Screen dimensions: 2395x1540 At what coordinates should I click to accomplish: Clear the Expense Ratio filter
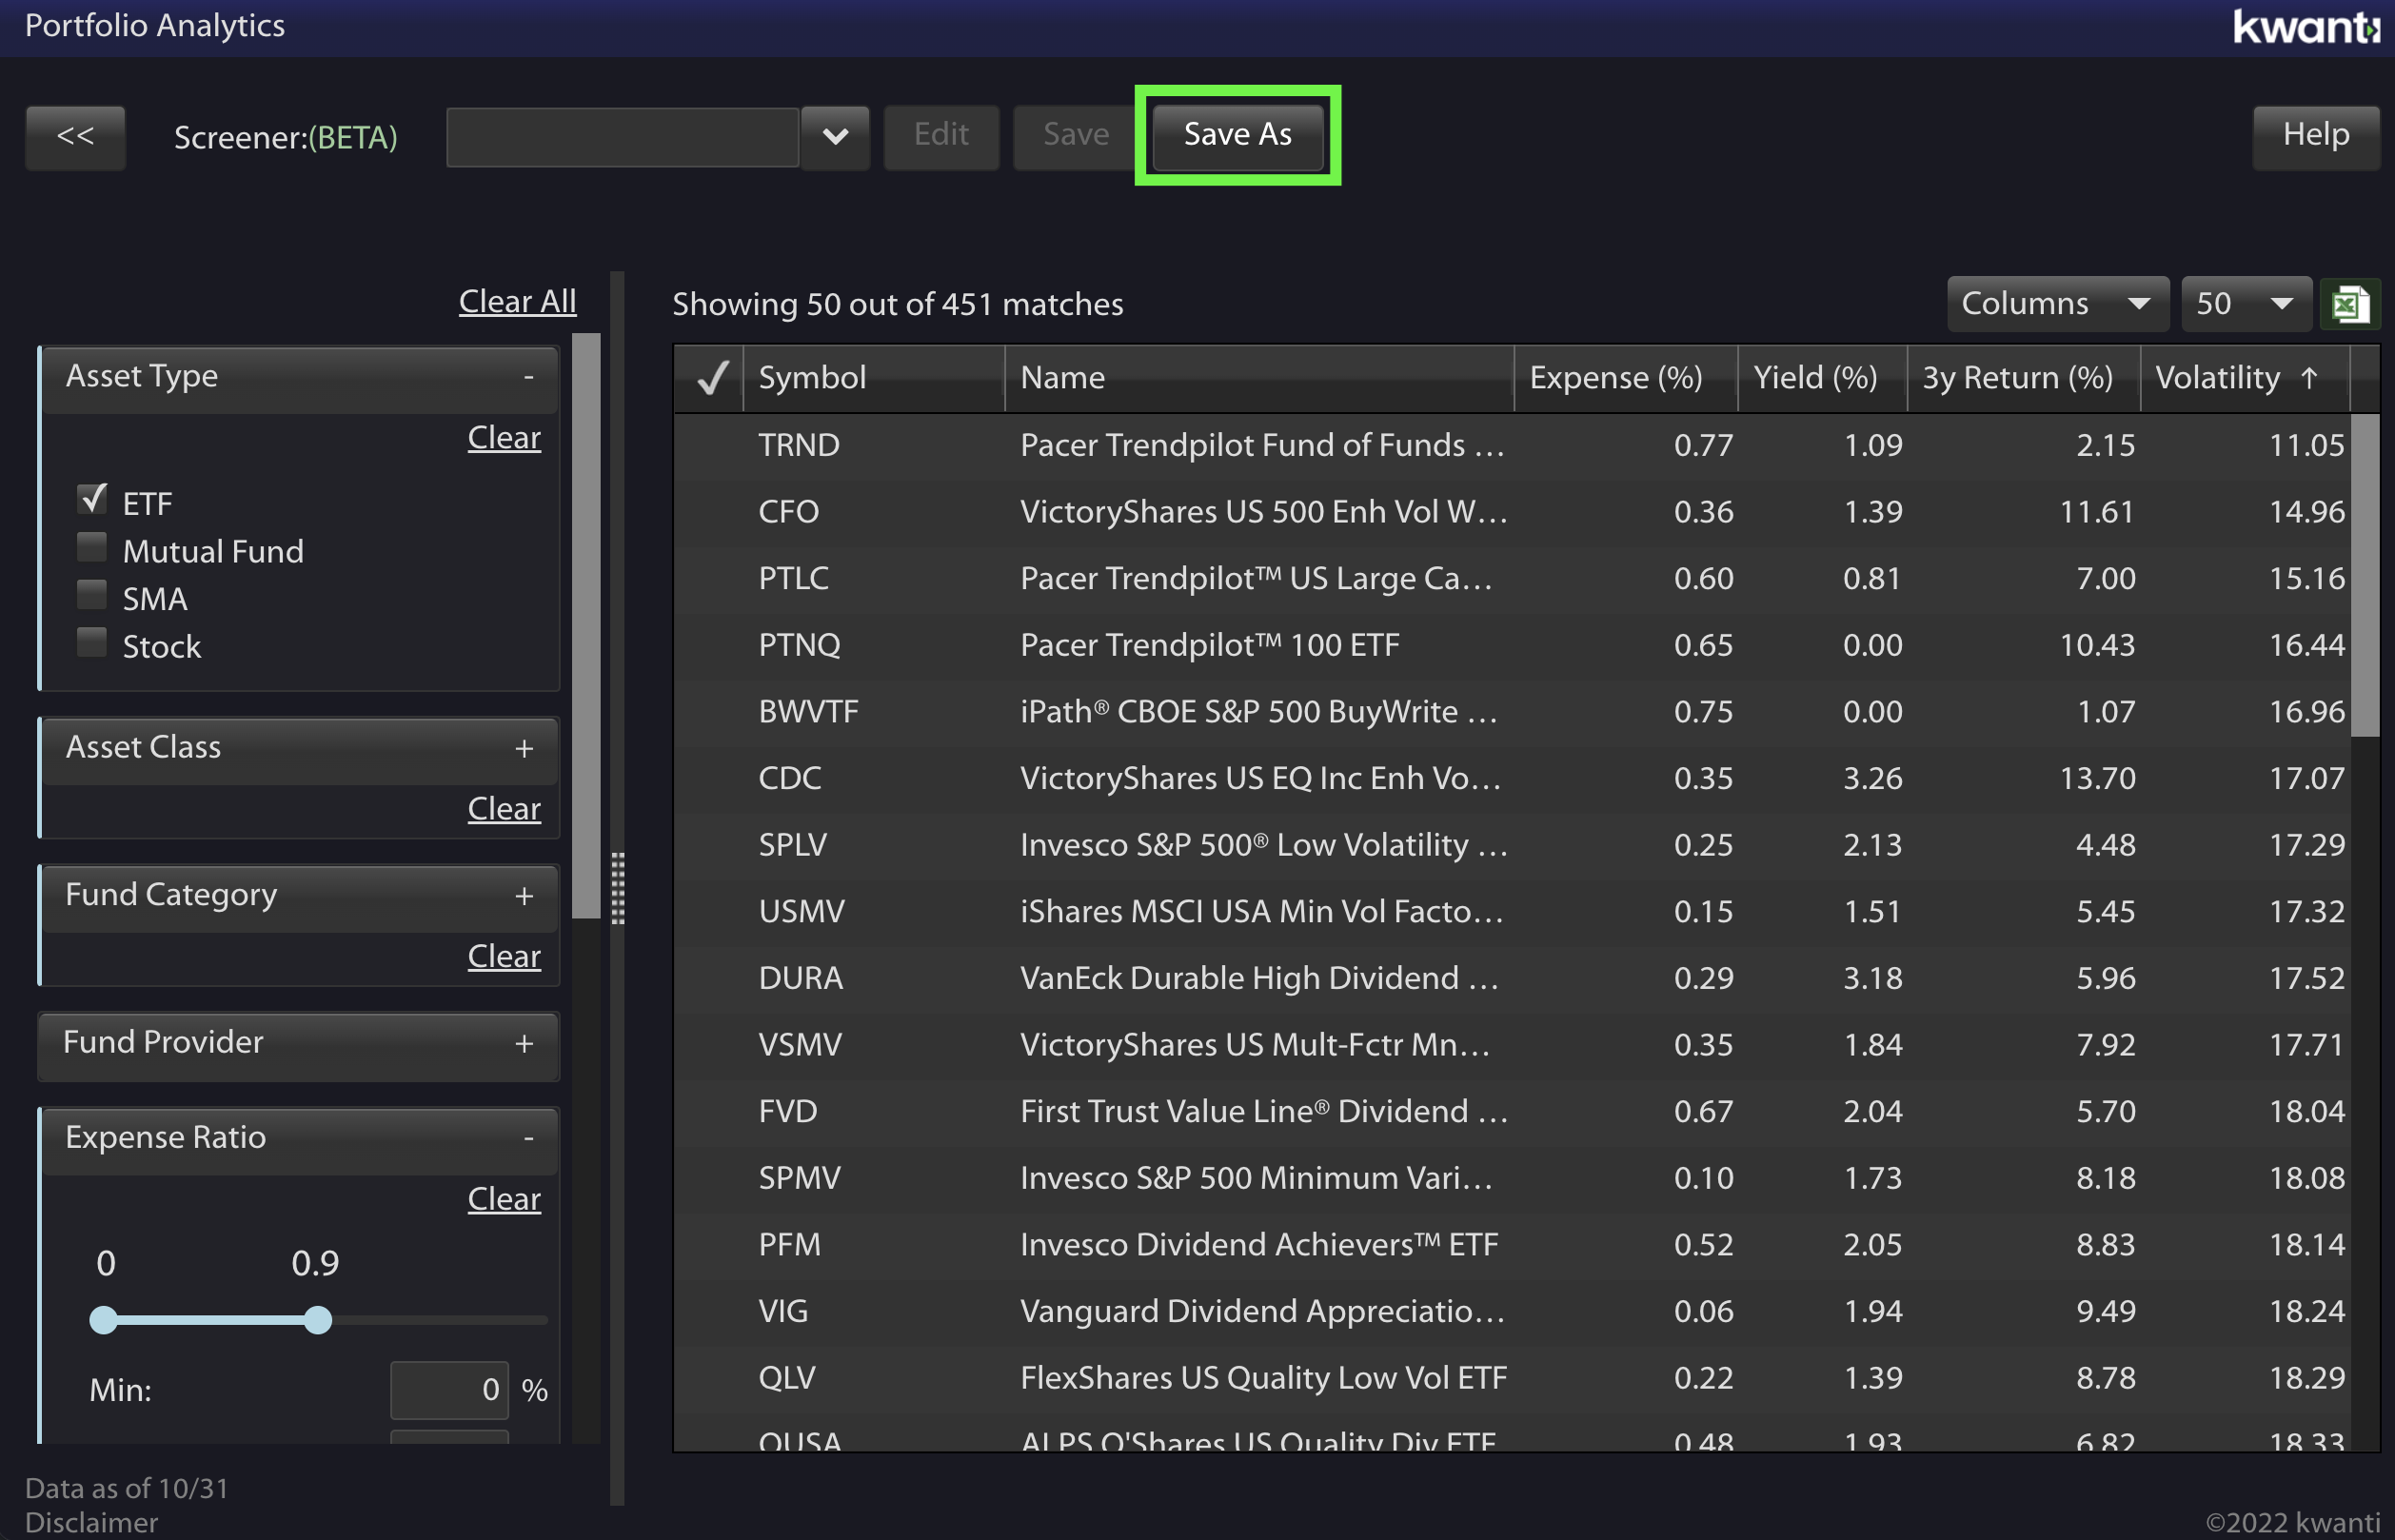click(504, 1199)
